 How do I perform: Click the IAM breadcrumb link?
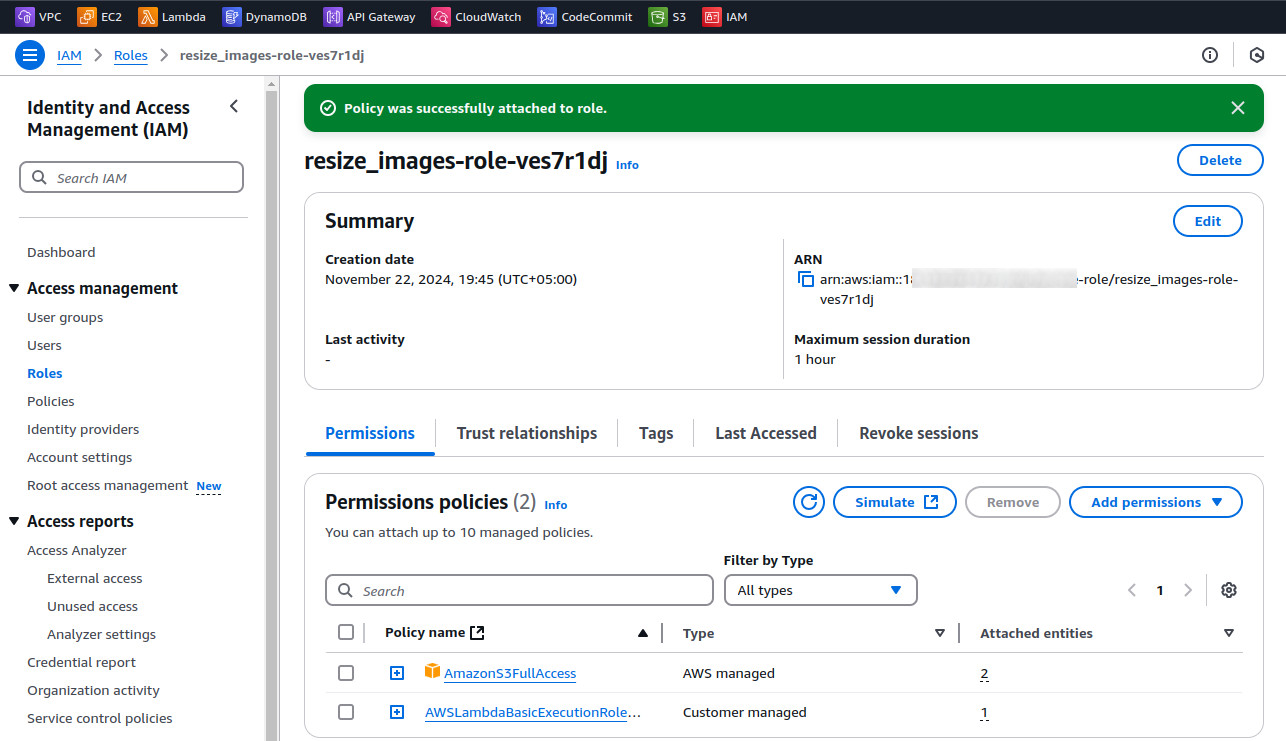click(69, 55)
